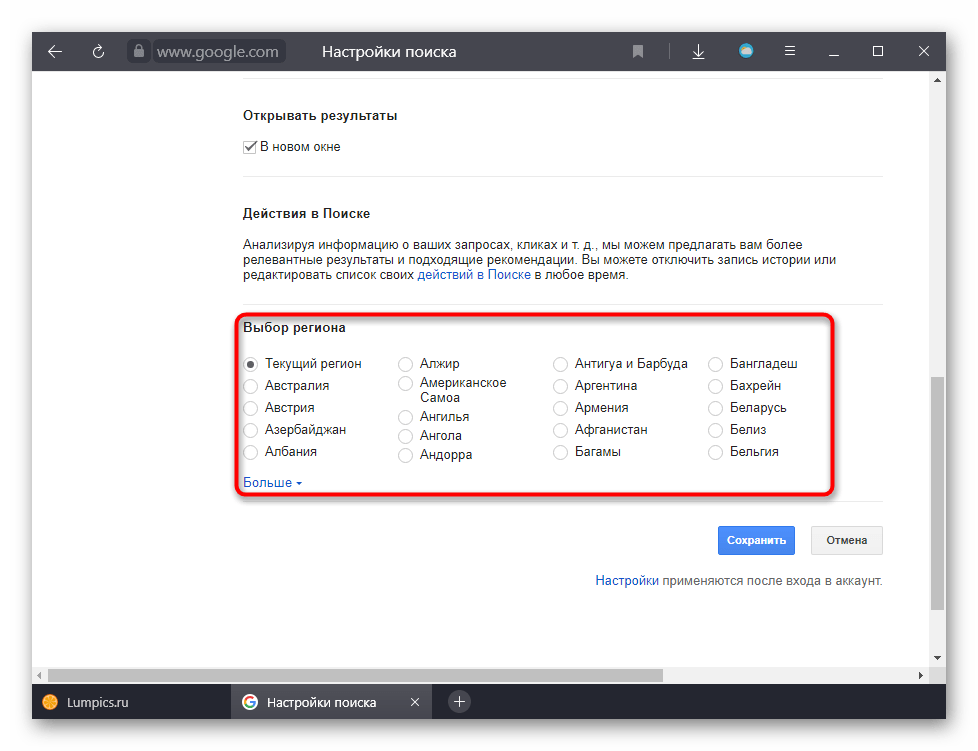Reload the page with refresh icon
Viewport: 978px width, 751px height.
[x=99, y=51]
